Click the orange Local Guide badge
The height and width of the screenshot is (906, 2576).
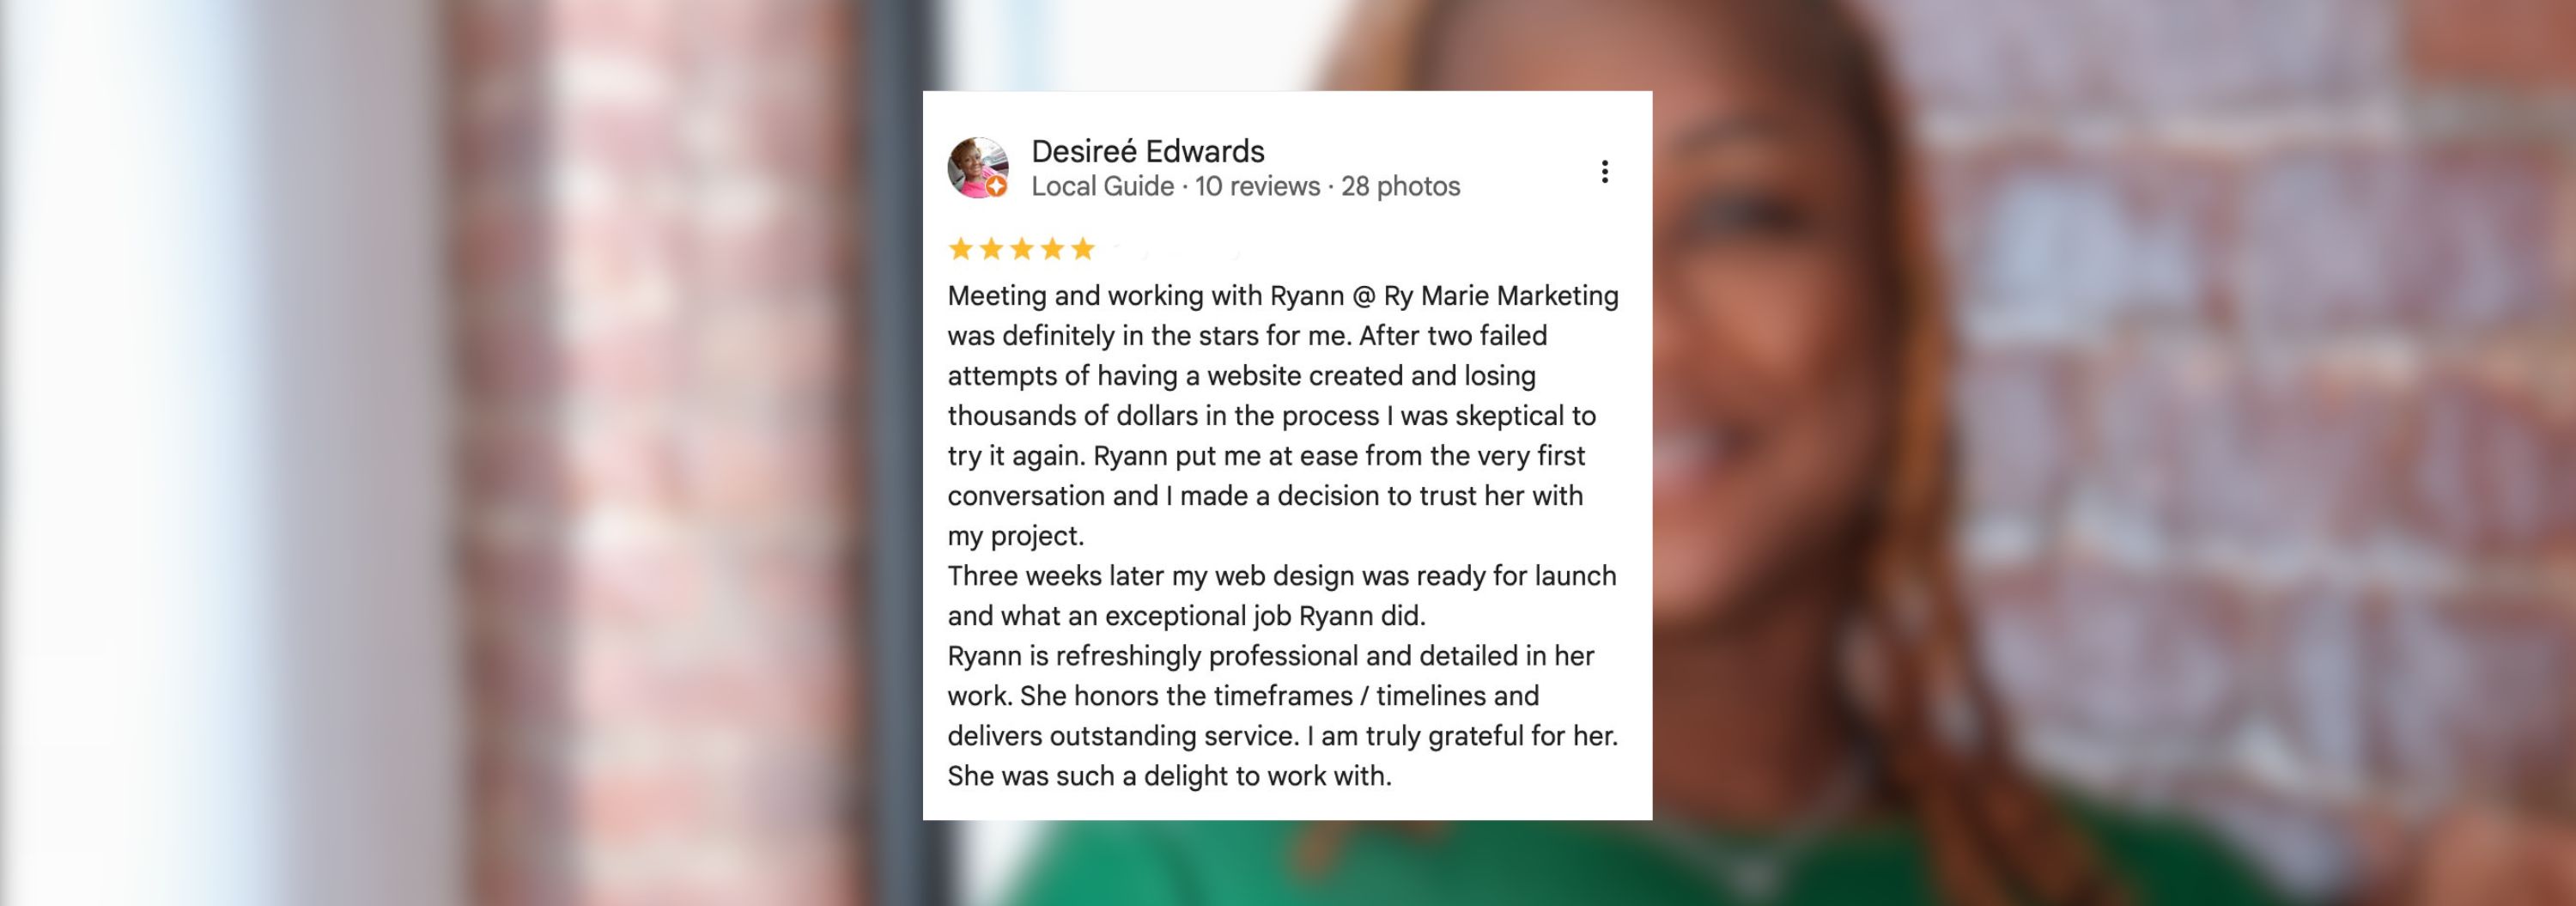(996, 187)
